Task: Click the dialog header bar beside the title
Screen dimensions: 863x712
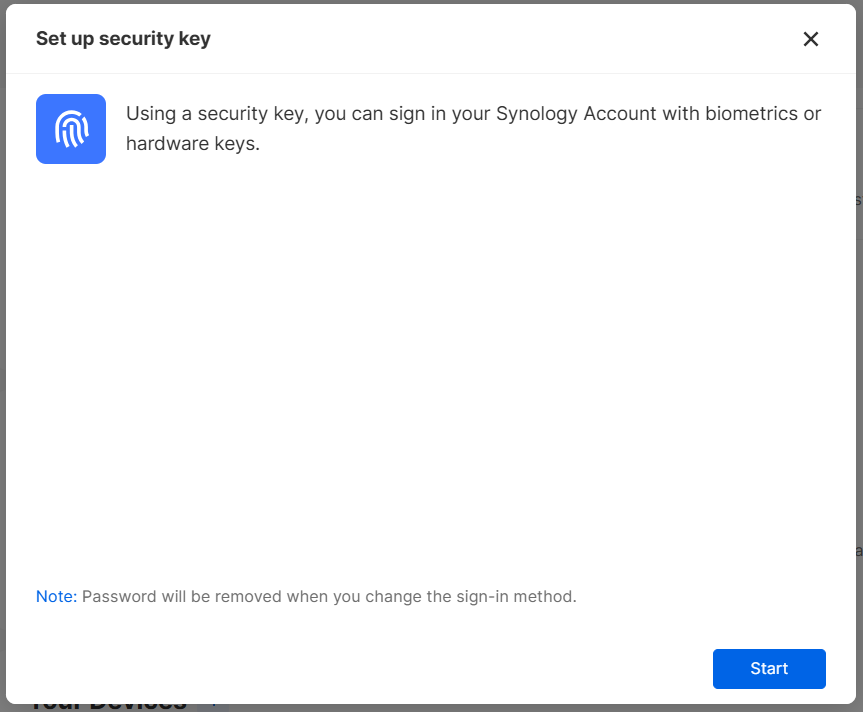Action: (500, 39)
